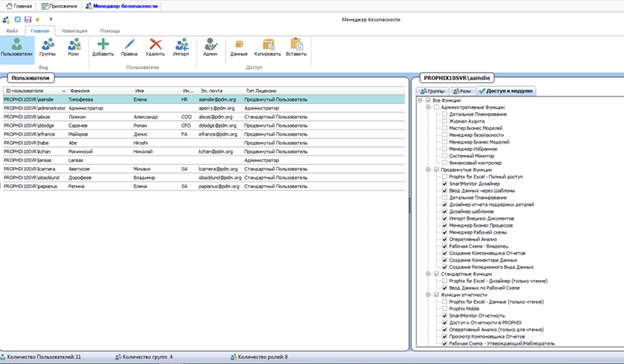624x364 pixels.
Task: Click the small orange quick access icon
Action: click(38, 19)
